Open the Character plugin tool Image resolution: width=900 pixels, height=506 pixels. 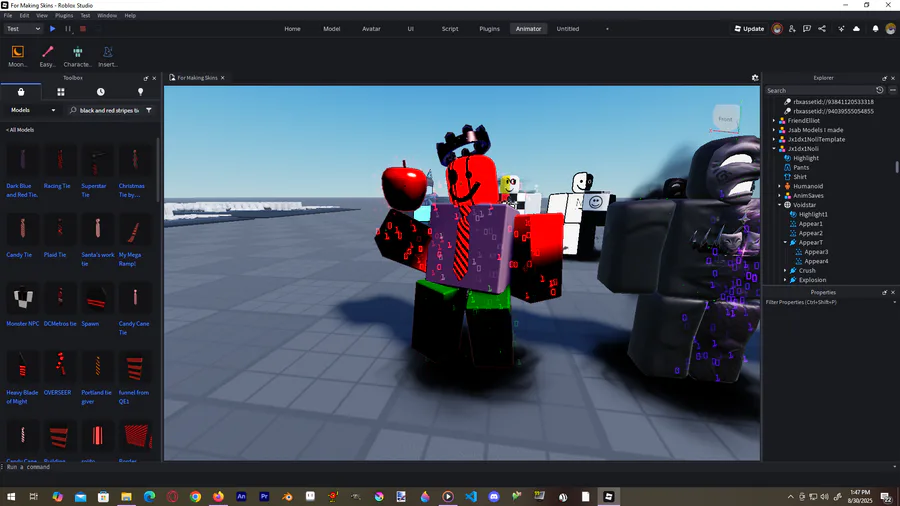coord(77,56)
